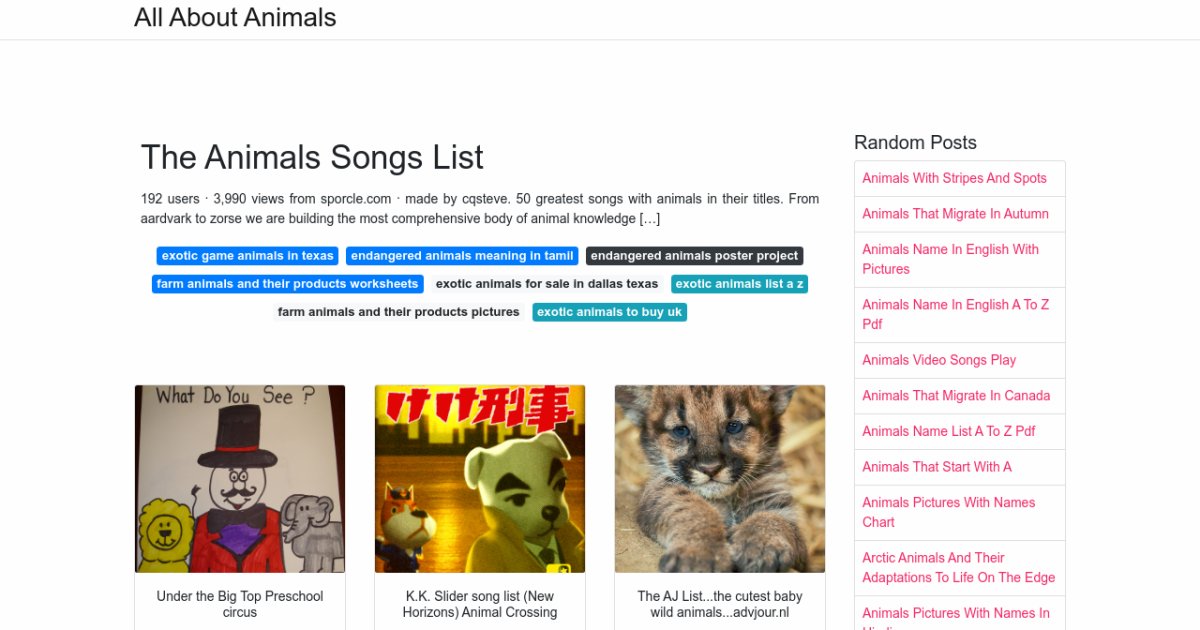The width and height of the screenshot is (1200, 630).
Task: Open the 'exotic game animals in texas' tag
Action: click(247, 256)
